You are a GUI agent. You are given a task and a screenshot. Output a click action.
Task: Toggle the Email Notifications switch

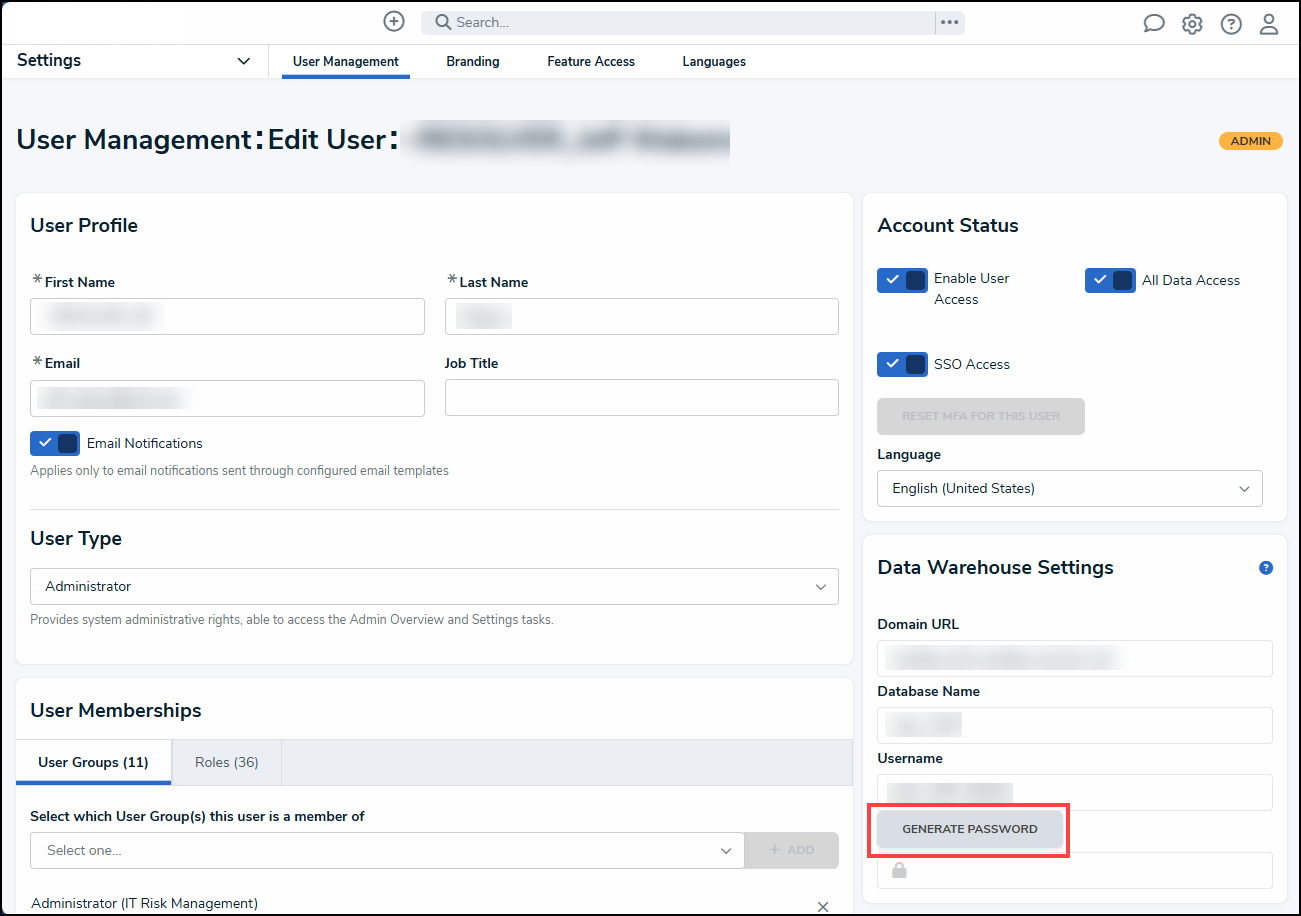(55, 443)
